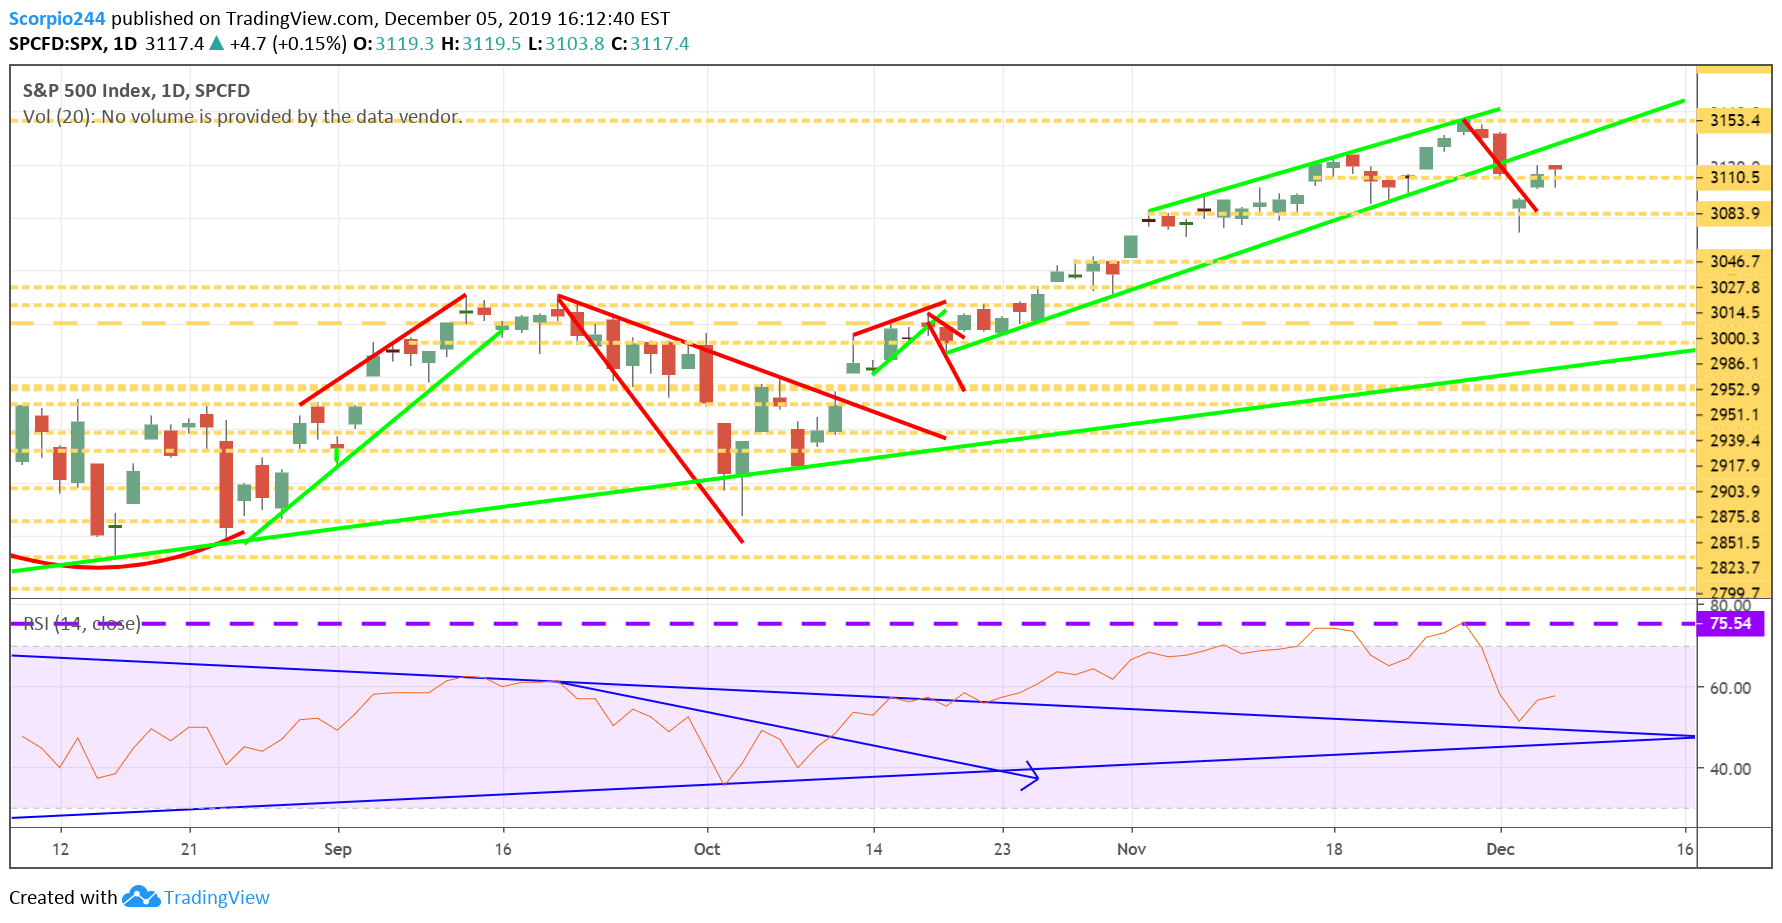Click the Vol (20) indicator legend
Viewport: 1782px width, 923px height.
243,117
